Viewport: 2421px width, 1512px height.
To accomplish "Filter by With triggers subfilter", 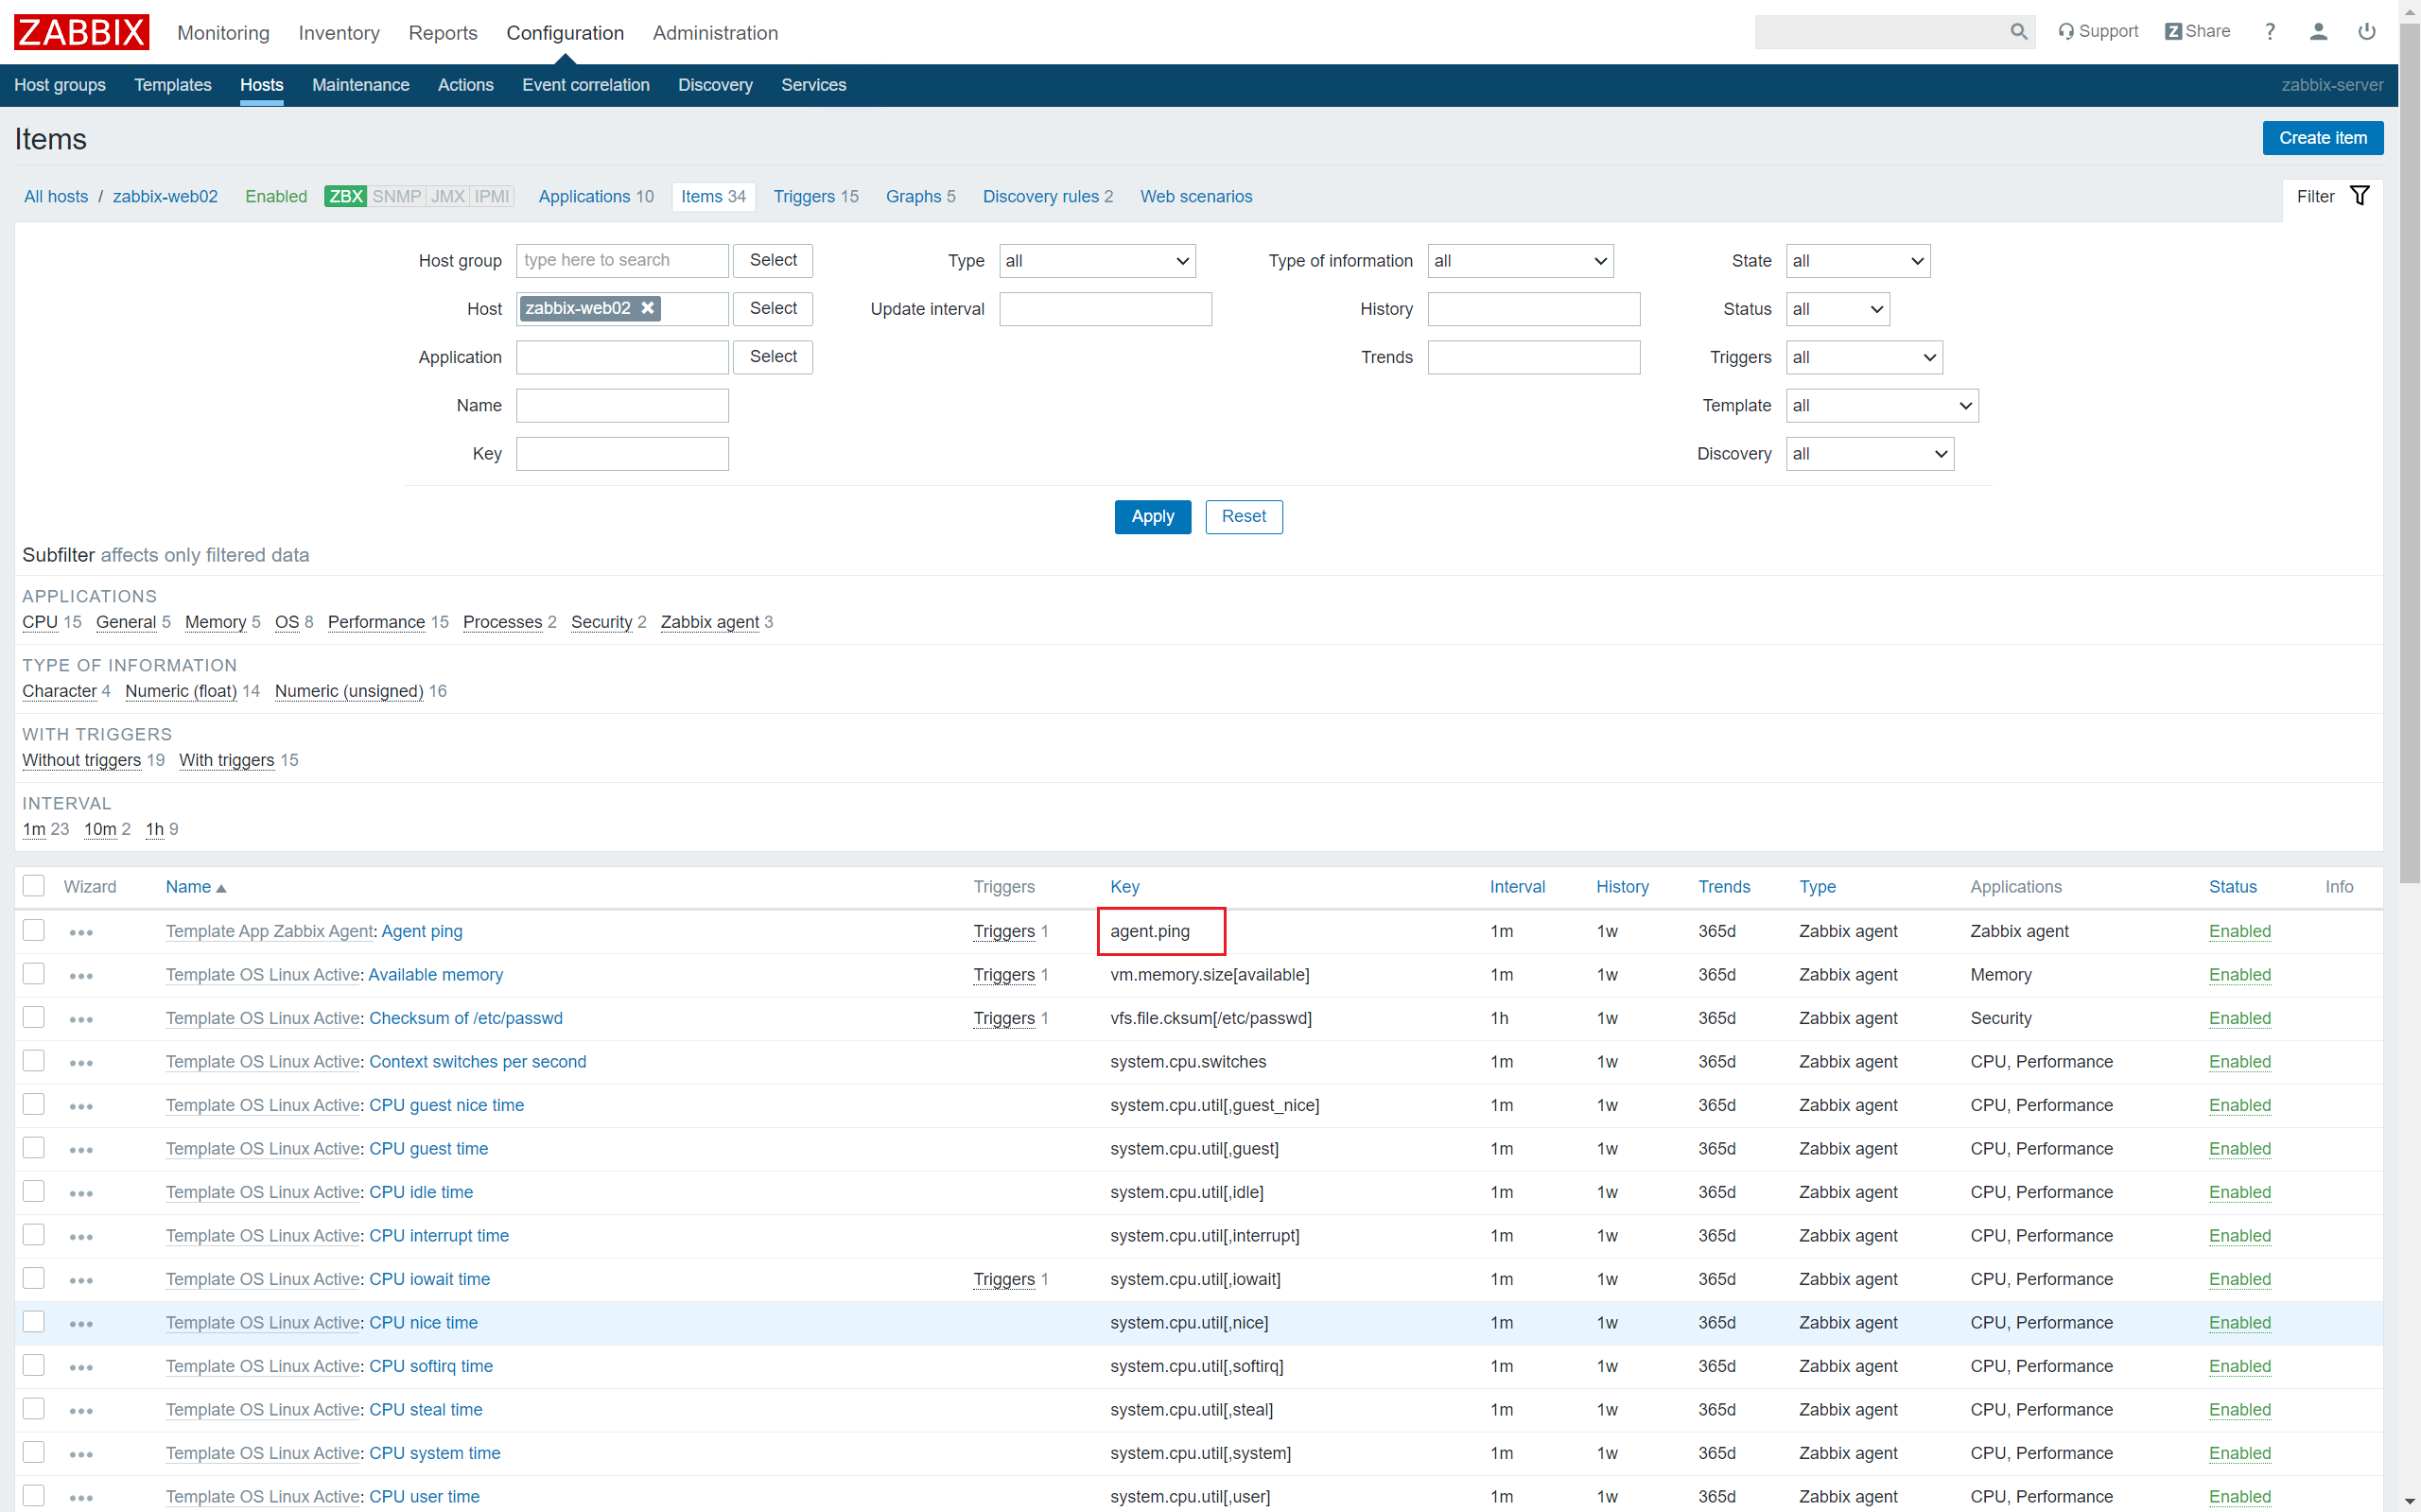I will tap(226, 760).
